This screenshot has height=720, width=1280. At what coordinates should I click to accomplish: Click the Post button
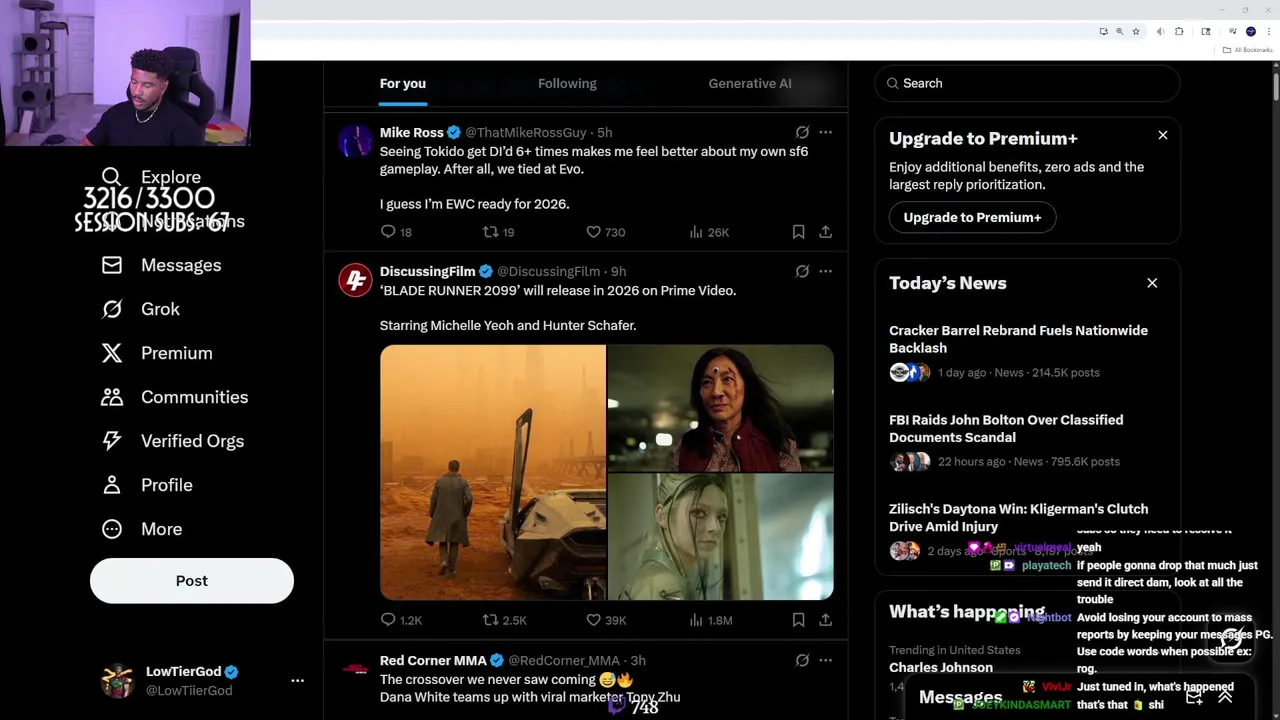click(x=192, y=581)
